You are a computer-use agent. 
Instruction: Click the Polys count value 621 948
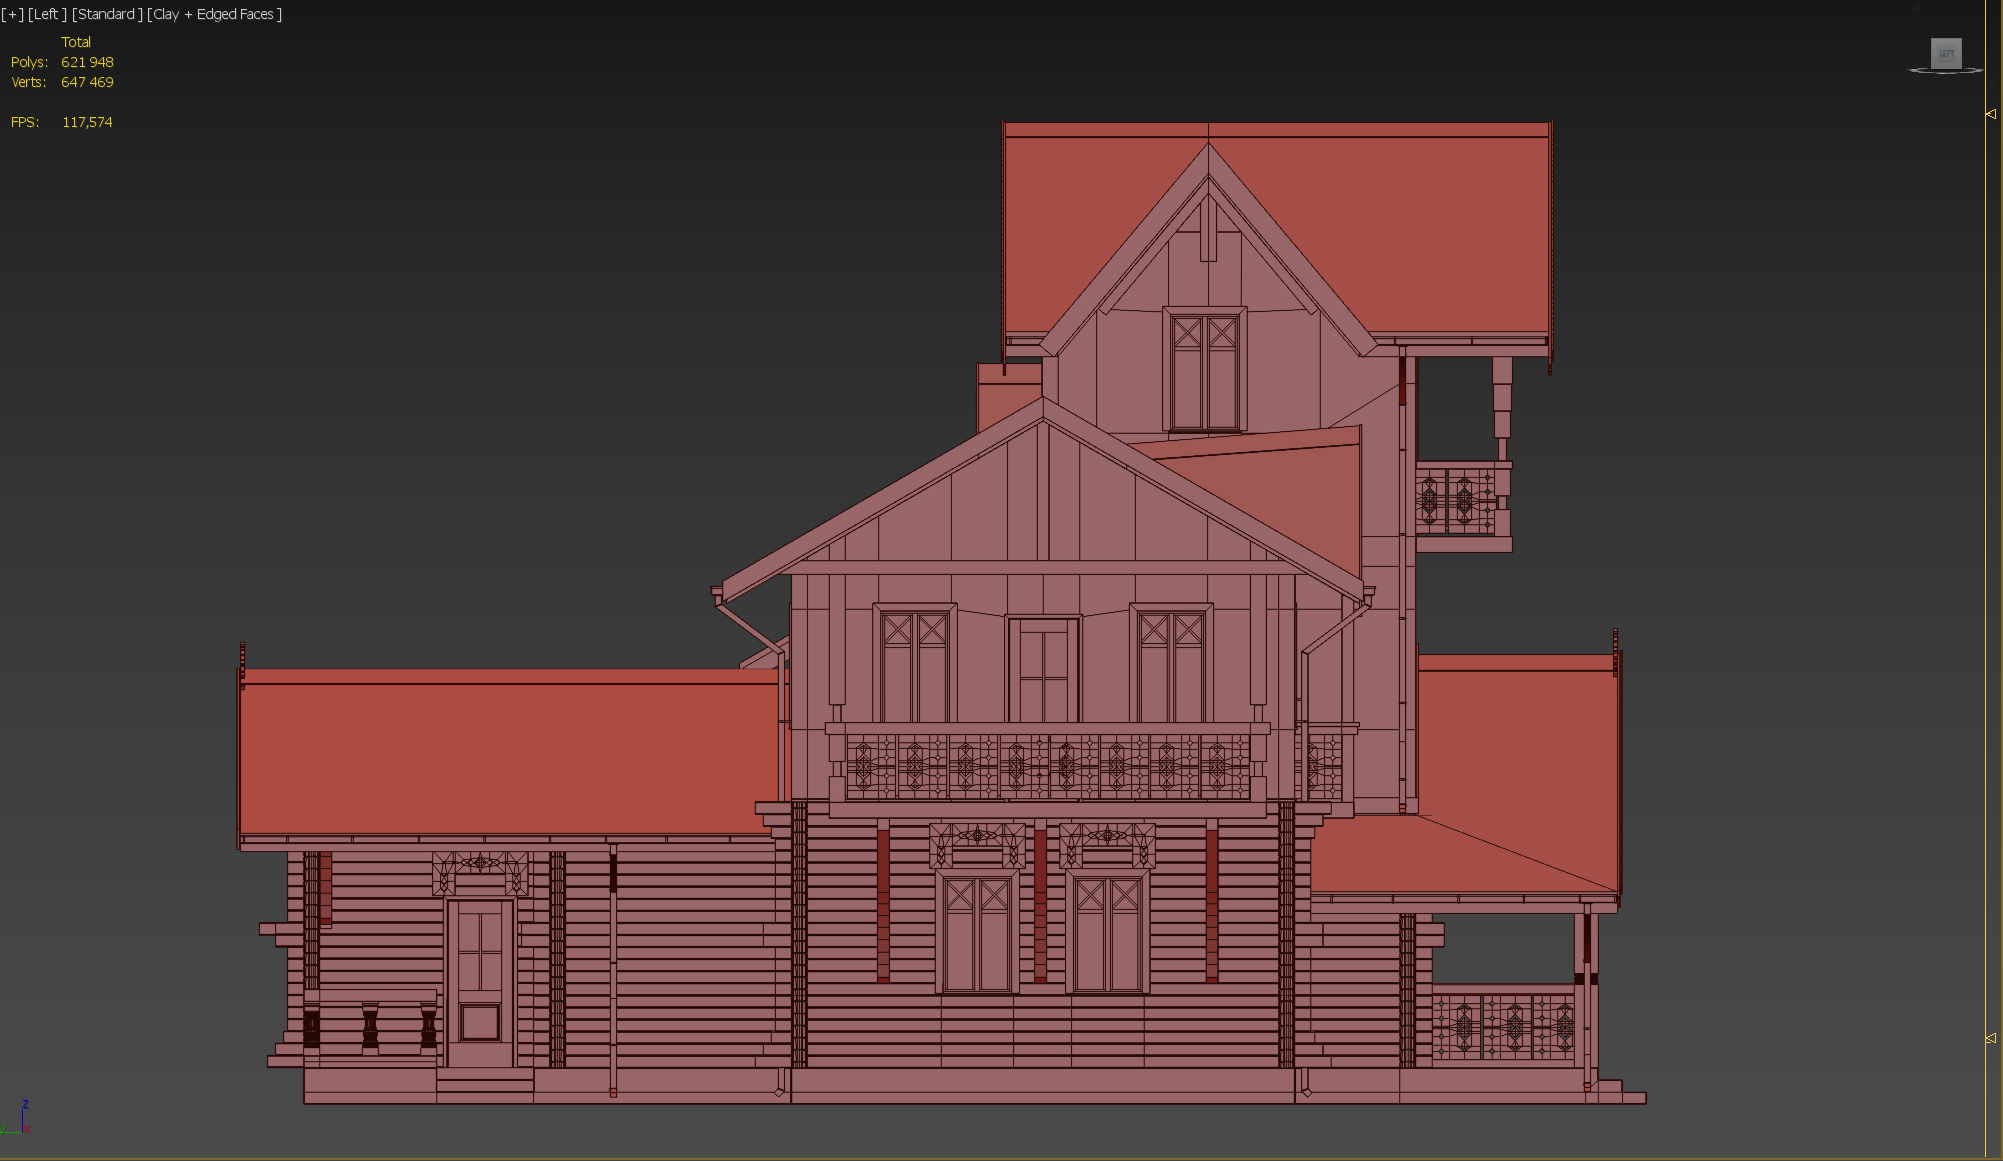point(87,62)
